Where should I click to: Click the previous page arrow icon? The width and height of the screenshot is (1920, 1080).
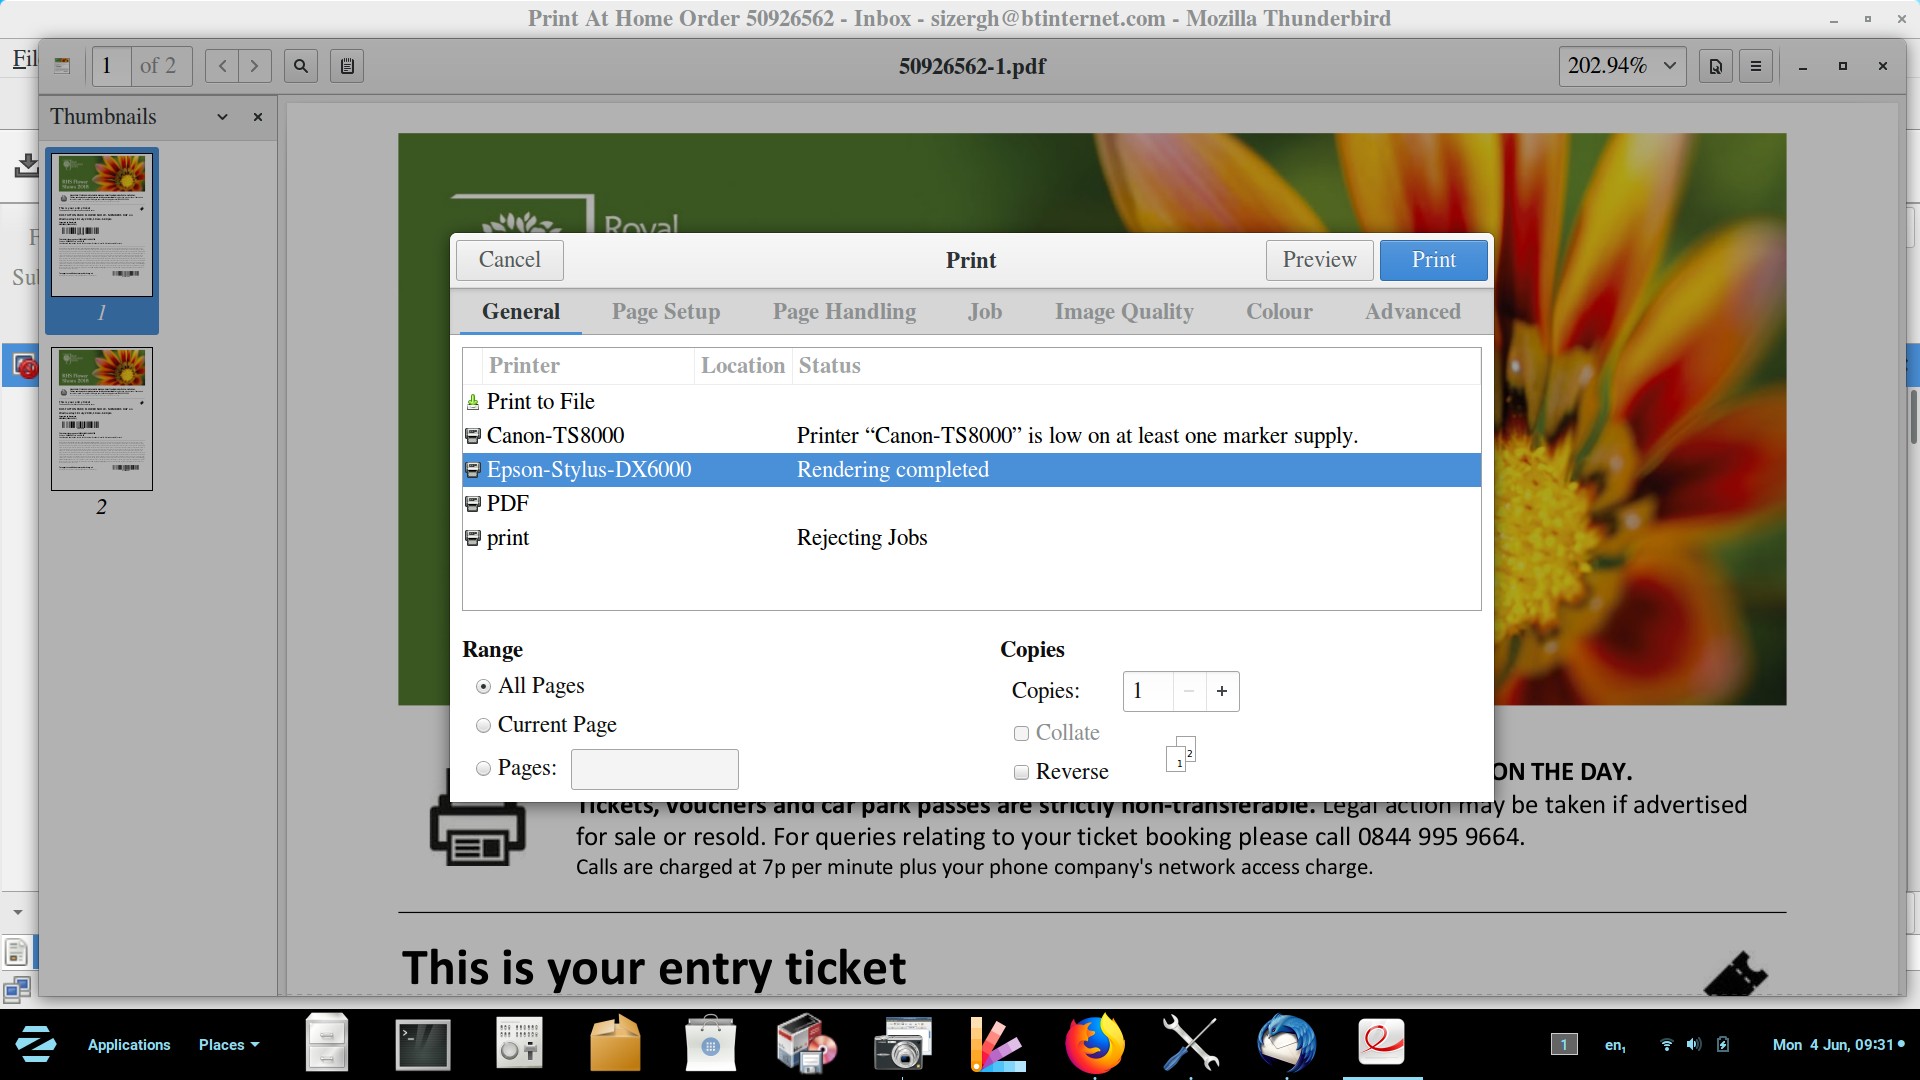click(222, 66)
